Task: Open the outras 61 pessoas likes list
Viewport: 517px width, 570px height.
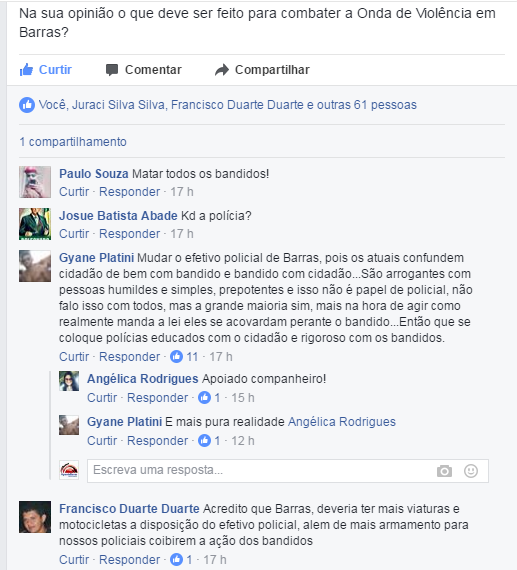Action: click(x=367, y=105)
